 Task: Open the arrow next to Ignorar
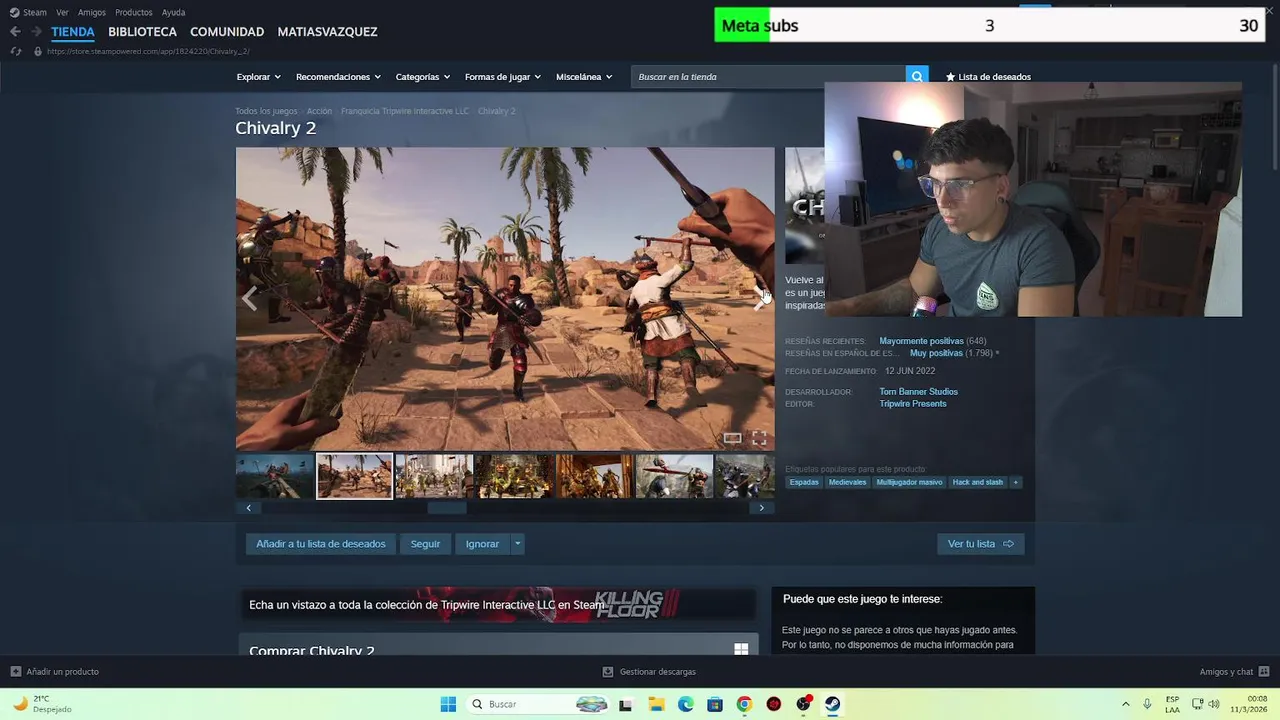(517, 544)
